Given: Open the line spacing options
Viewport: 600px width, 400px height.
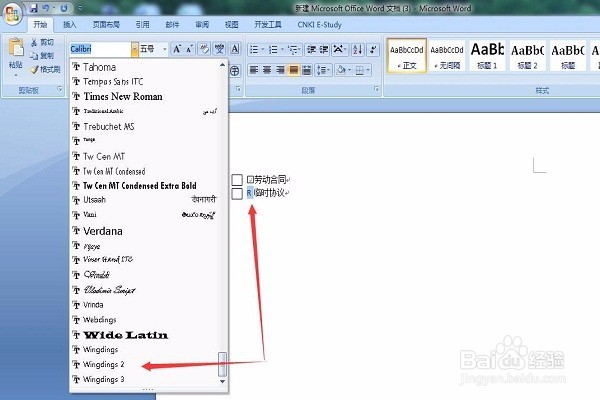Looking at the screenshot, I should [322, 70].
